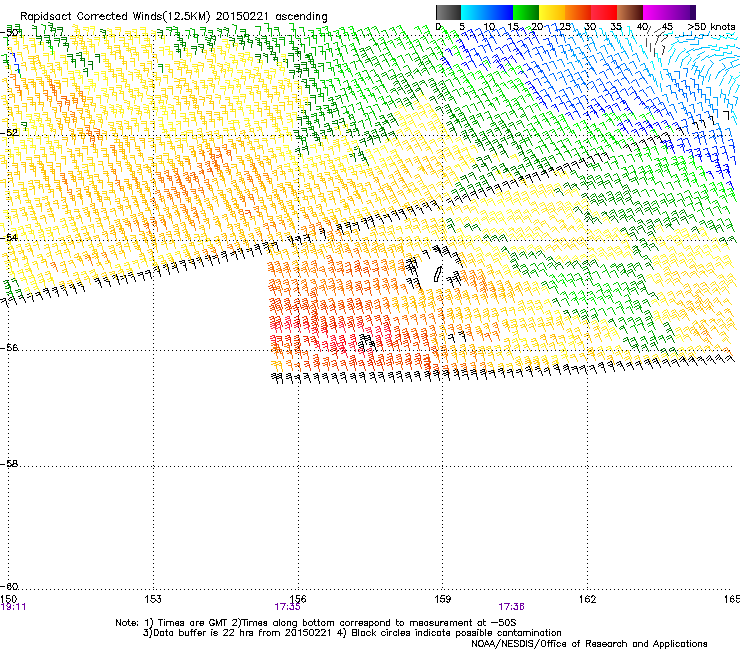
Task: Click the black island outline near 159 longitude
Action: coord(438,274)
